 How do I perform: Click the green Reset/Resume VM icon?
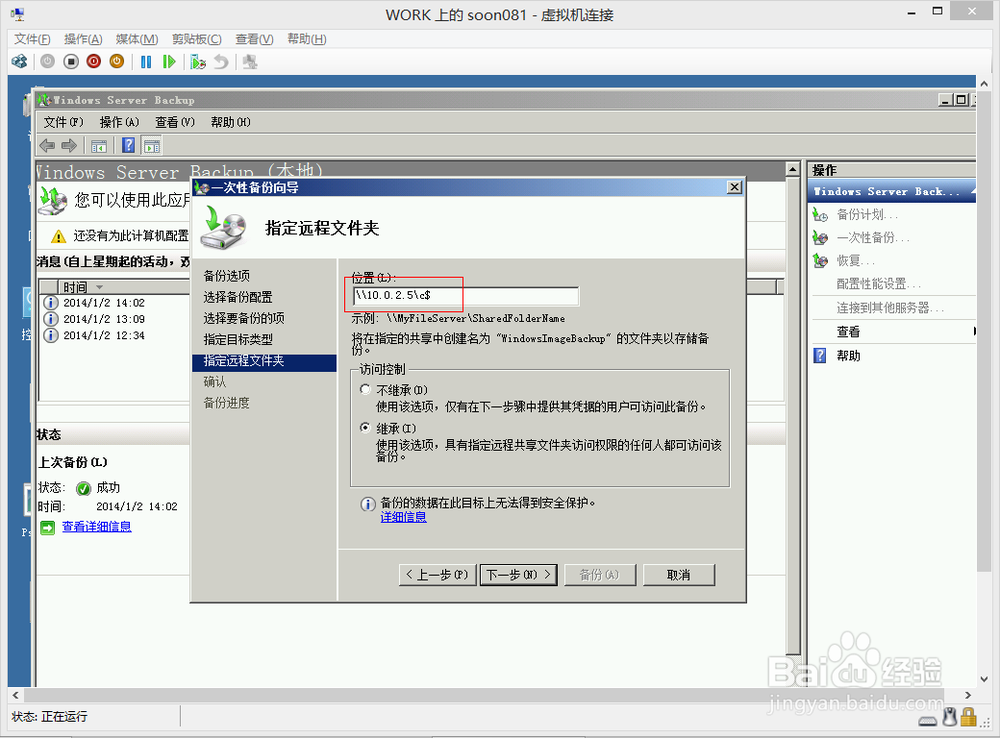point(169,62)
